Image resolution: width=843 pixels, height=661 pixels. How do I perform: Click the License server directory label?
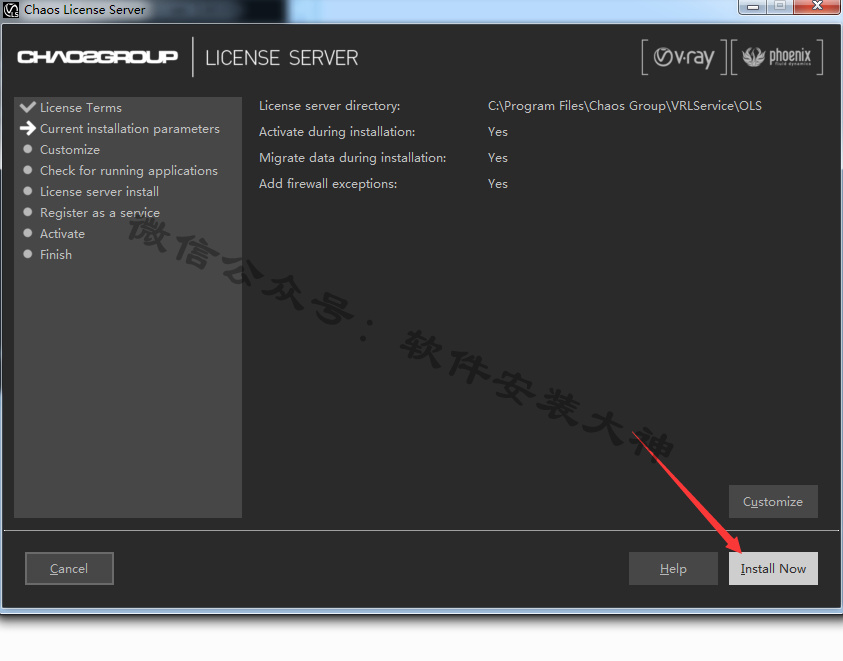330,106
